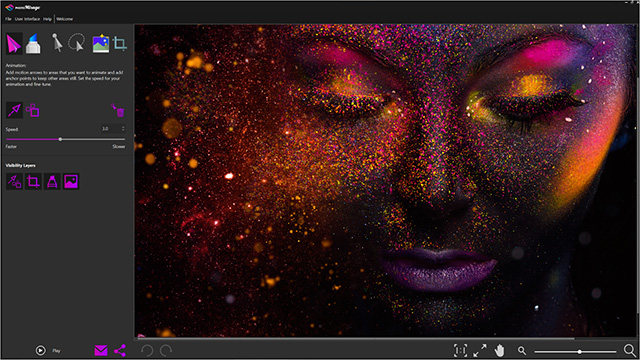Toggle image visibility layer

coord(71,182)
